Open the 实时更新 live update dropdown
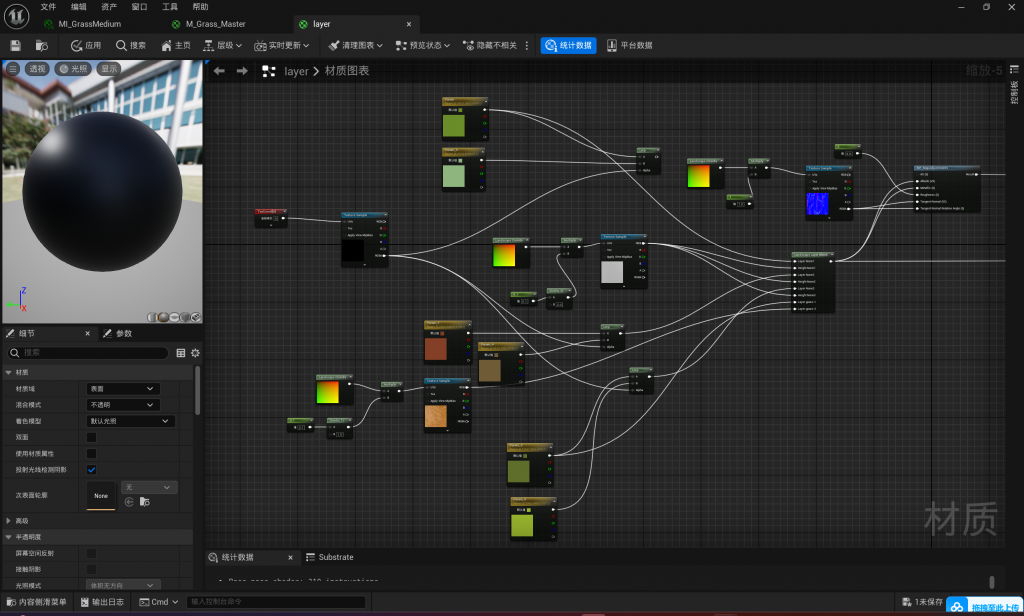 click(x=281, y=45)
